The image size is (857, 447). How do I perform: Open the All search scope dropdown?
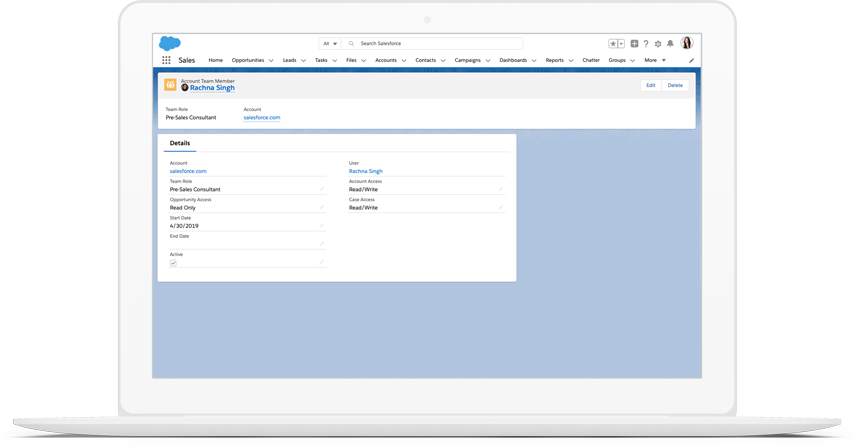(330, 44)
